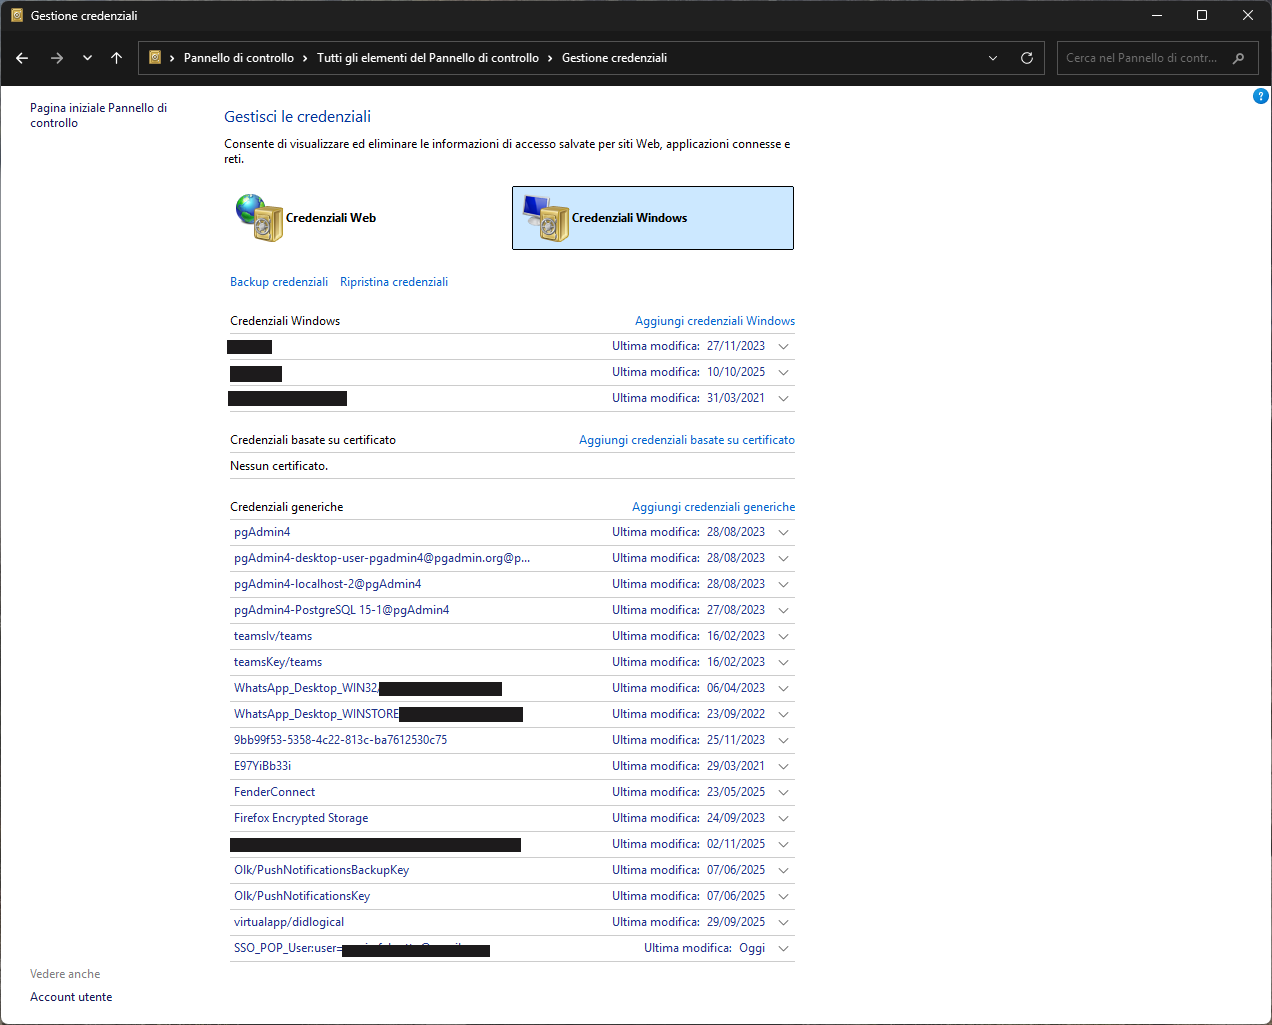Click 9bb99f53-5358-4c22 entry name

(x=341, y=740)
